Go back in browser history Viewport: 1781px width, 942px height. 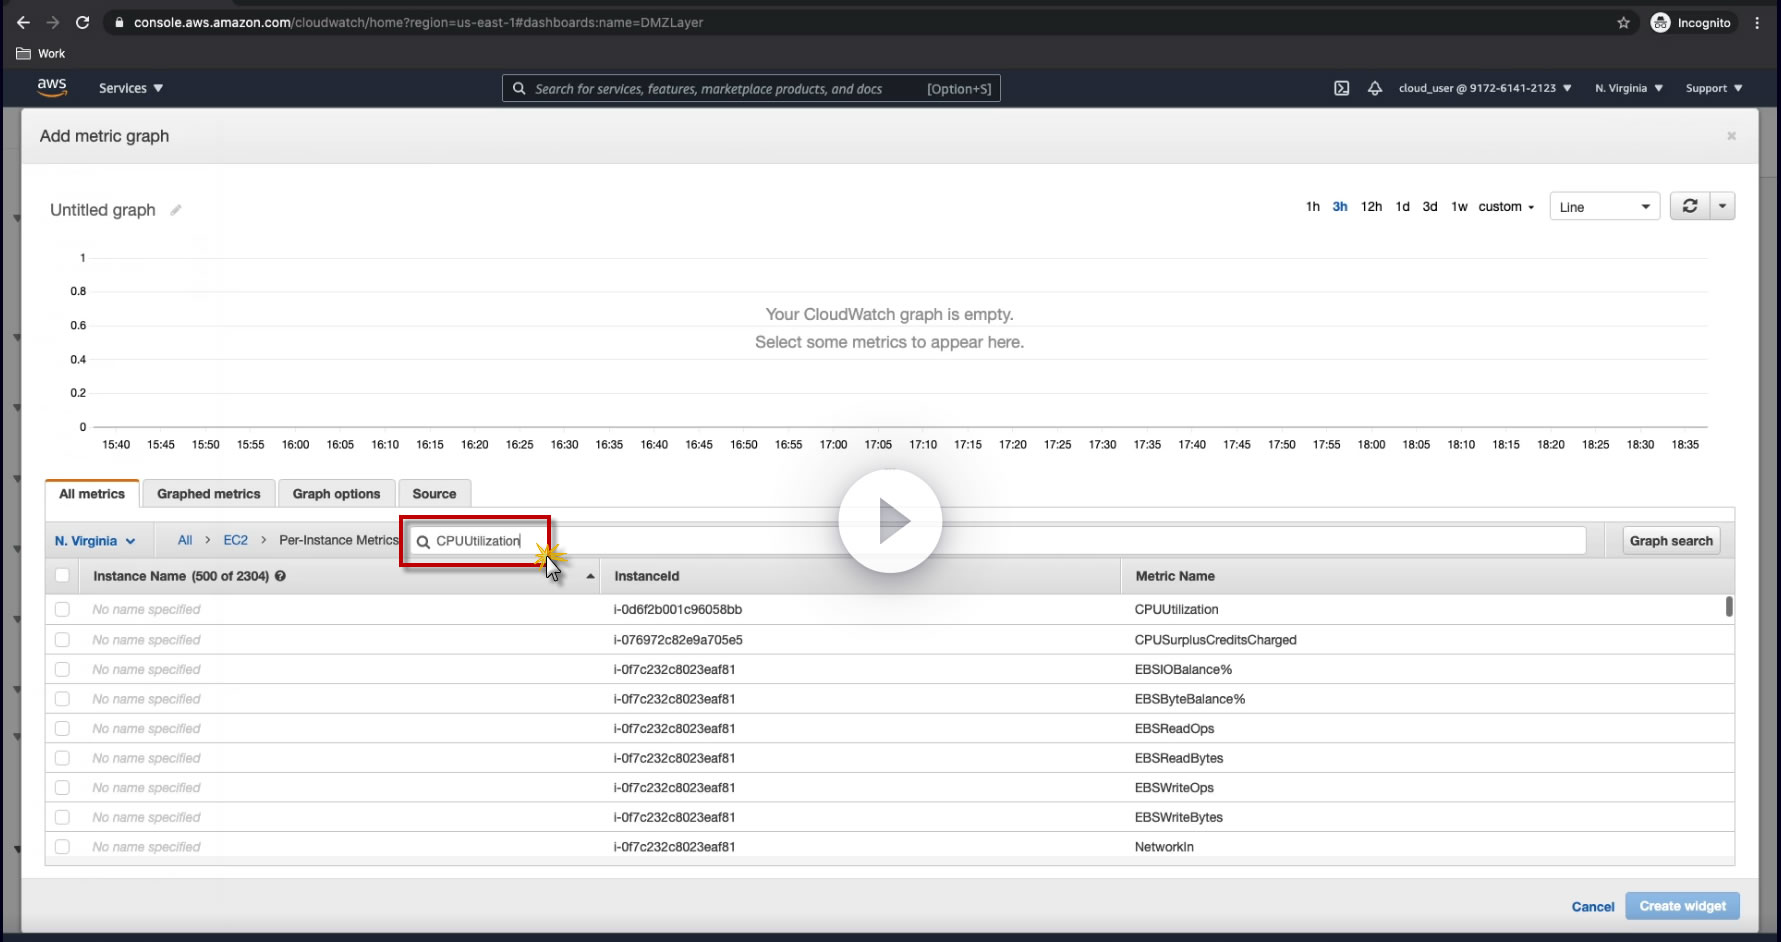[x=23, y=22]
